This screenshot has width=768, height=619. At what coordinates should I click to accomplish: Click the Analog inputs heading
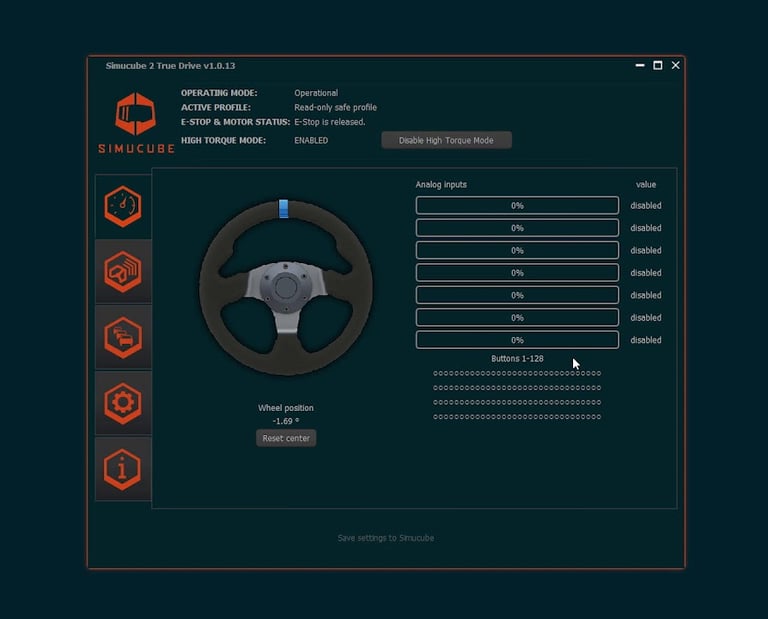tap(441, 185)
